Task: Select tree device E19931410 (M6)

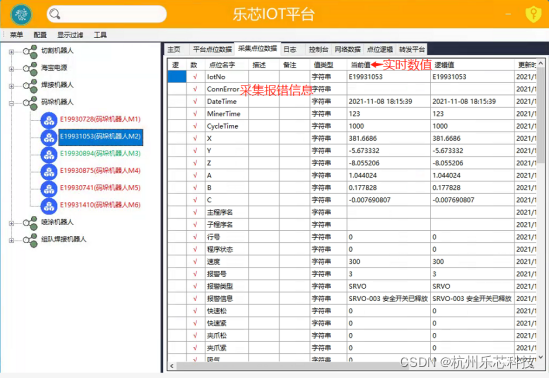Action: (100, 205)
